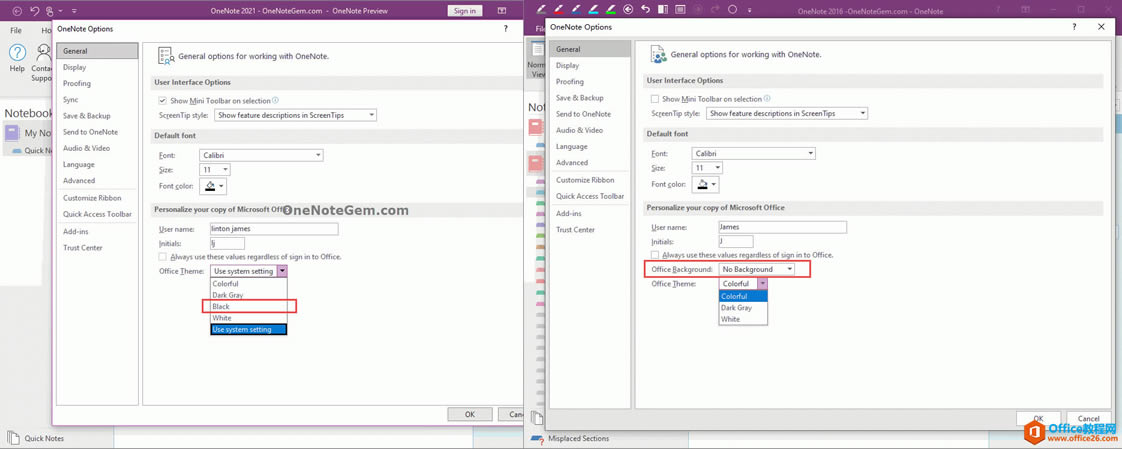Image resolution: width=1122 pixels, height=449 pixels.
Task: Click the circle touch mode icon in OneNote 2016 toolbar
Action: click(x=732, y=9)
